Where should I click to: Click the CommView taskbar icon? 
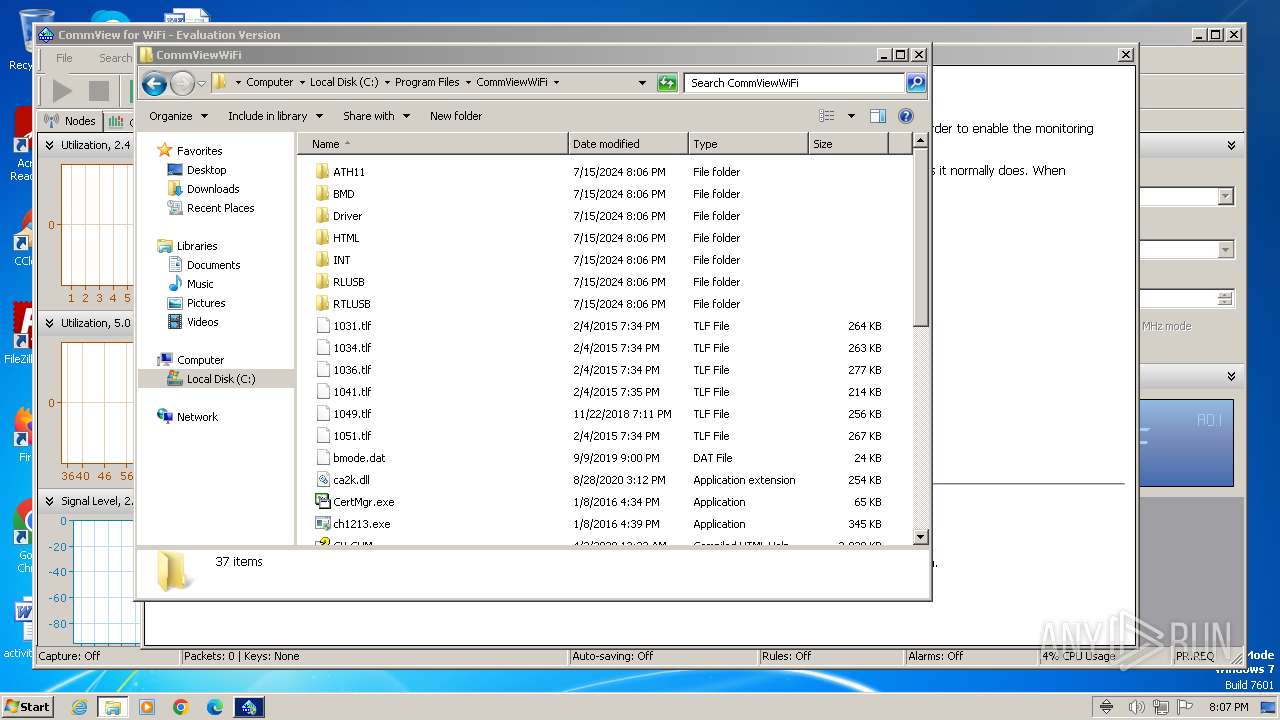click(249, 707)
